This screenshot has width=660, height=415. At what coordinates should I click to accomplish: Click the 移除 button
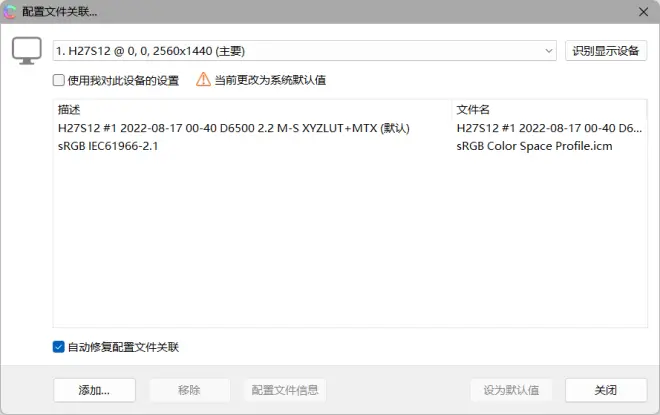189,390
